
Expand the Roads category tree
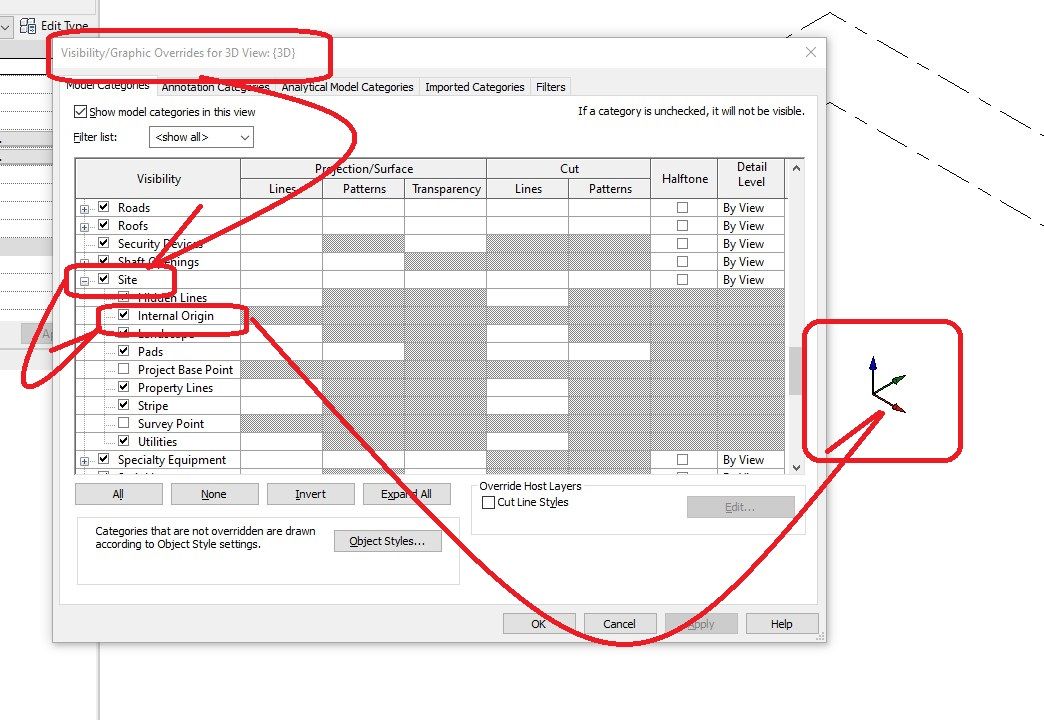point(84,207)
